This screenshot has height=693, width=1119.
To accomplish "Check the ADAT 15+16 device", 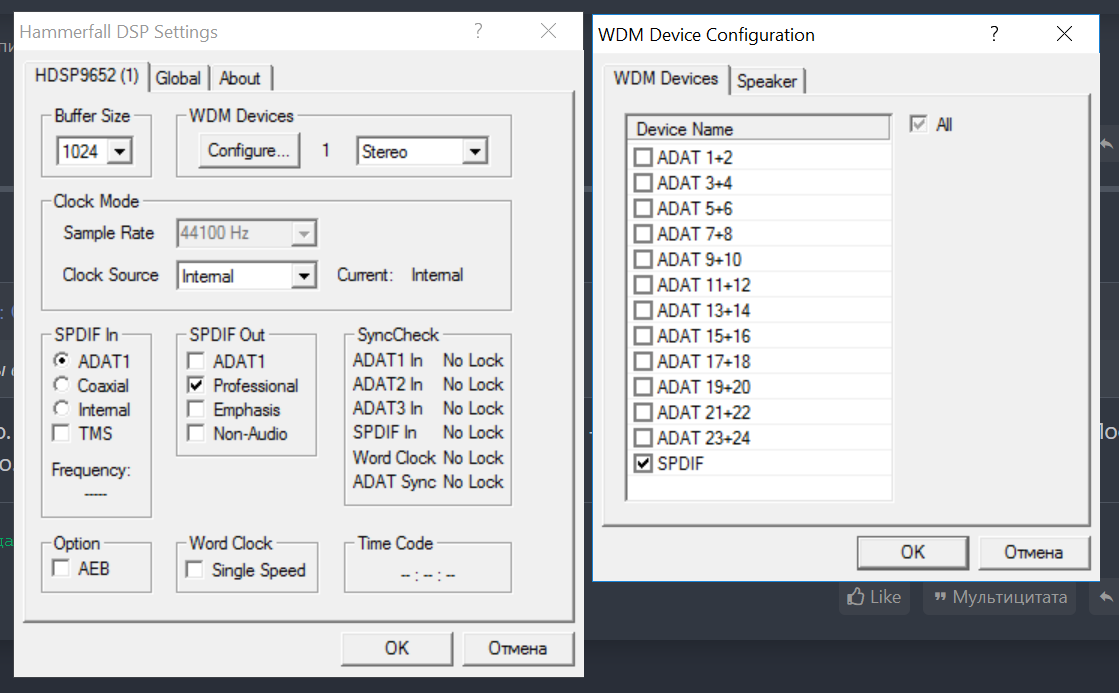I will pyautogui.click(x=643, y=335).
